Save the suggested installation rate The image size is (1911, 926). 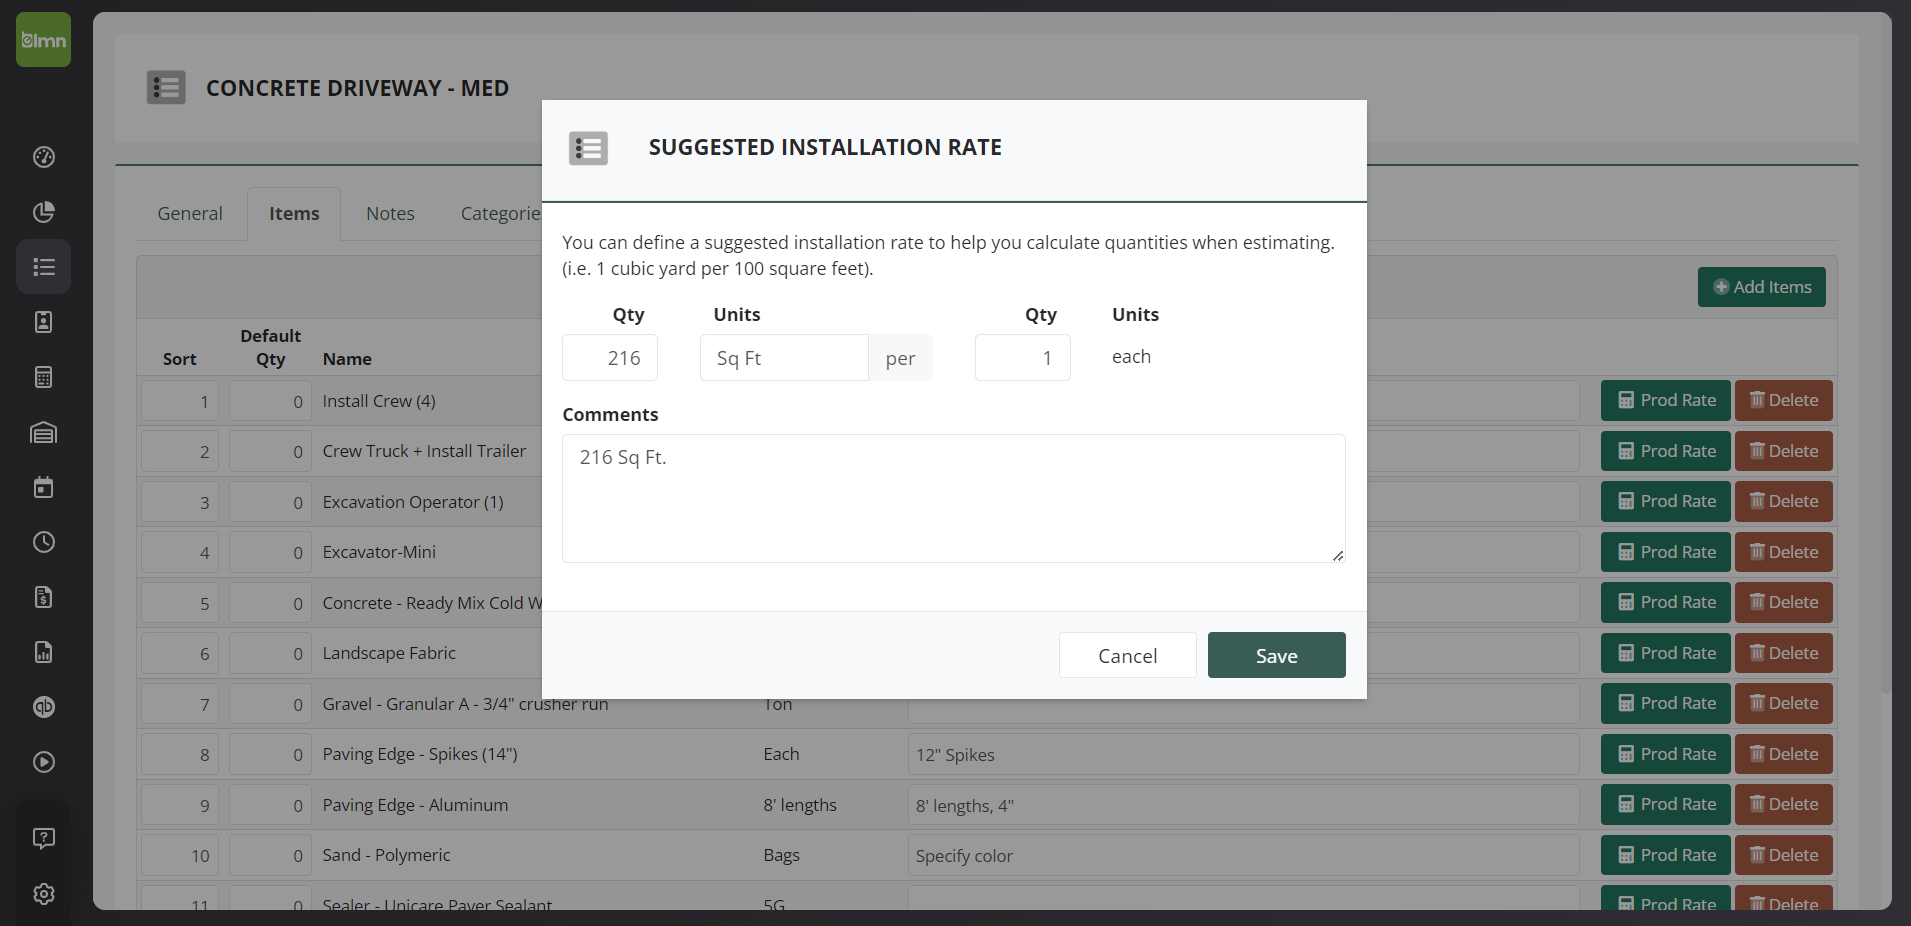(1276, 655)
